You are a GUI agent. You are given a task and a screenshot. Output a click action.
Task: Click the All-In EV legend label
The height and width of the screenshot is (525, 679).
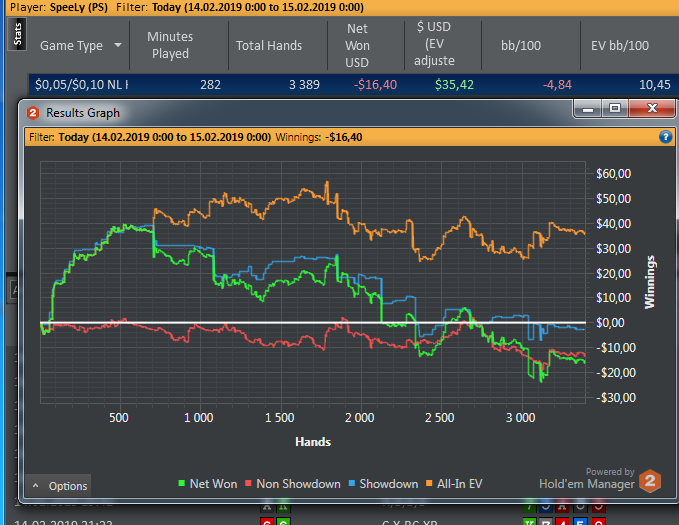(459, 484)
